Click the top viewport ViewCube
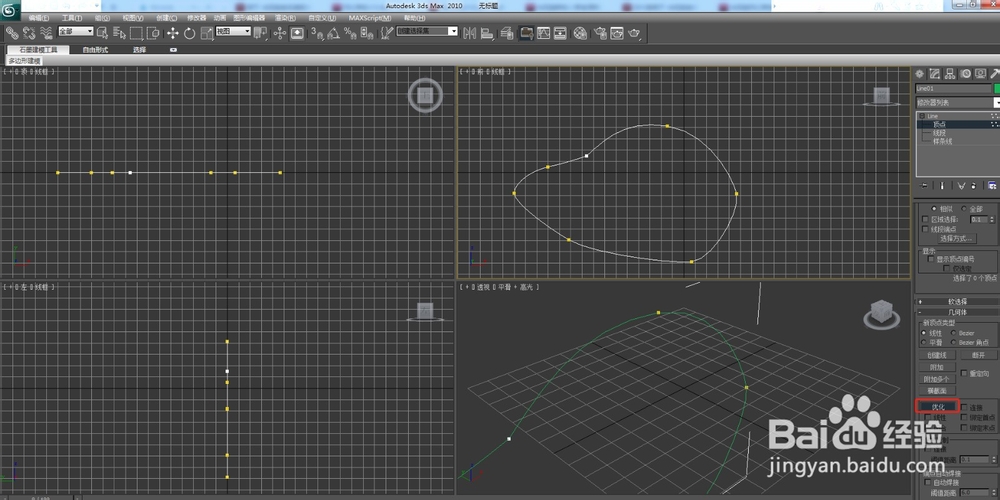The height and width of the screenshot is (500, 1000). (425, 96)
